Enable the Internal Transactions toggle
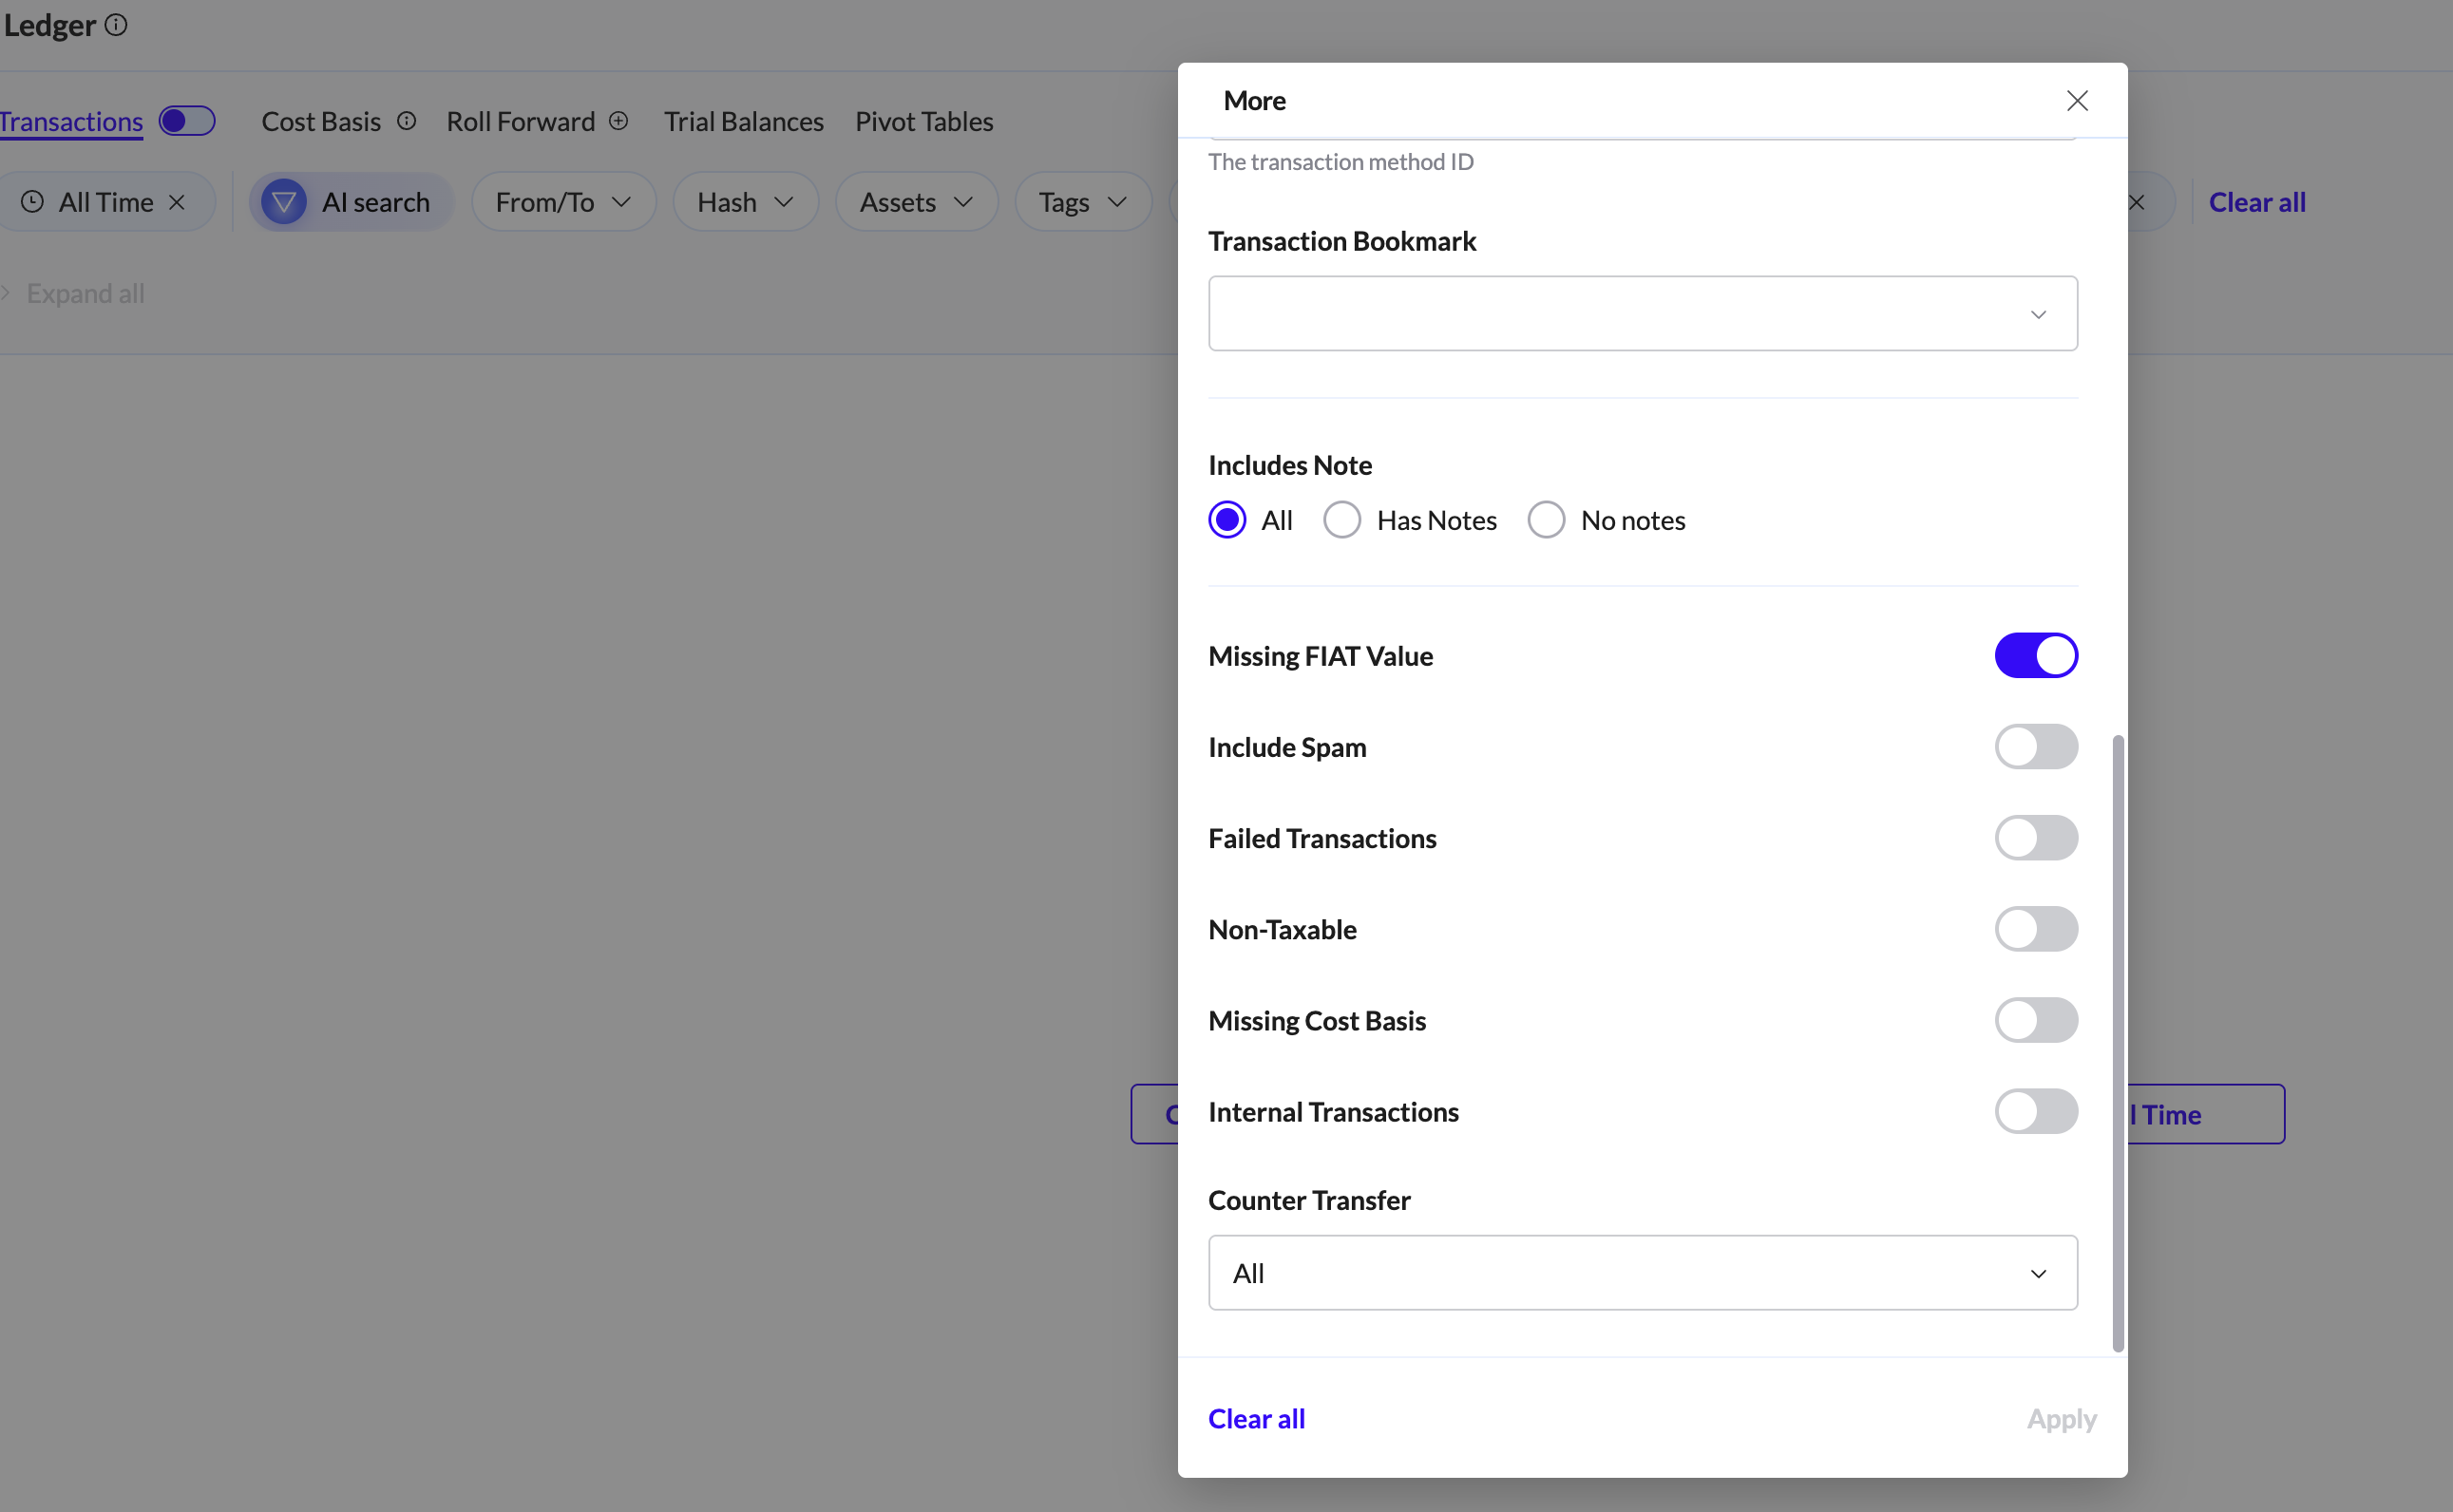Viewport: 2453px width, 1512px height. point(2036,1111)
